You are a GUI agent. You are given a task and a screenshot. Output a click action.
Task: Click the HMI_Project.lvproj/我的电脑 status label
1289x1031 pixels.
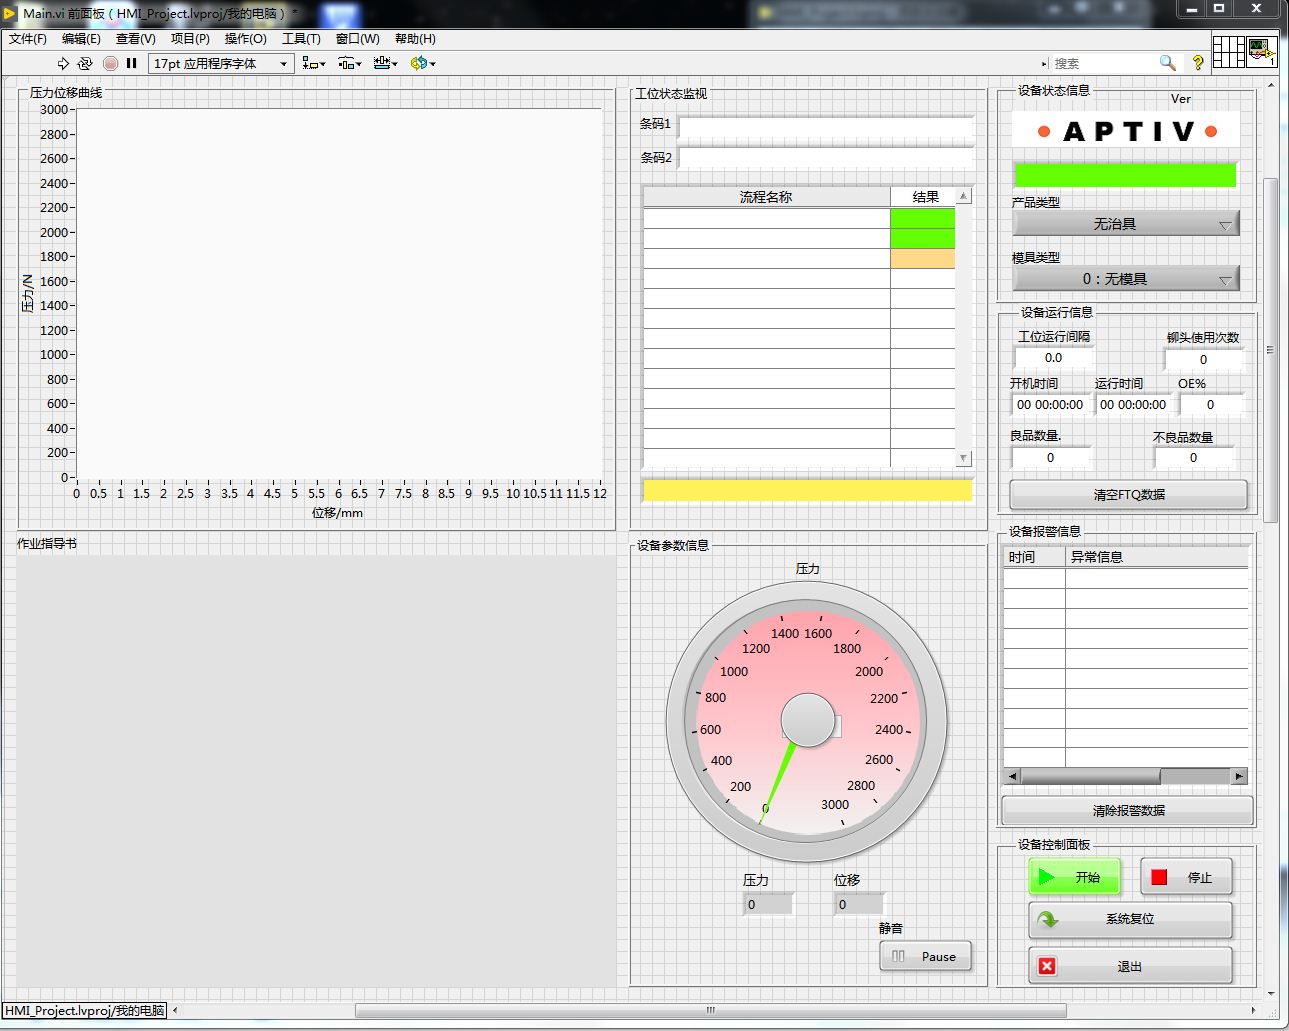(85, 1010)
